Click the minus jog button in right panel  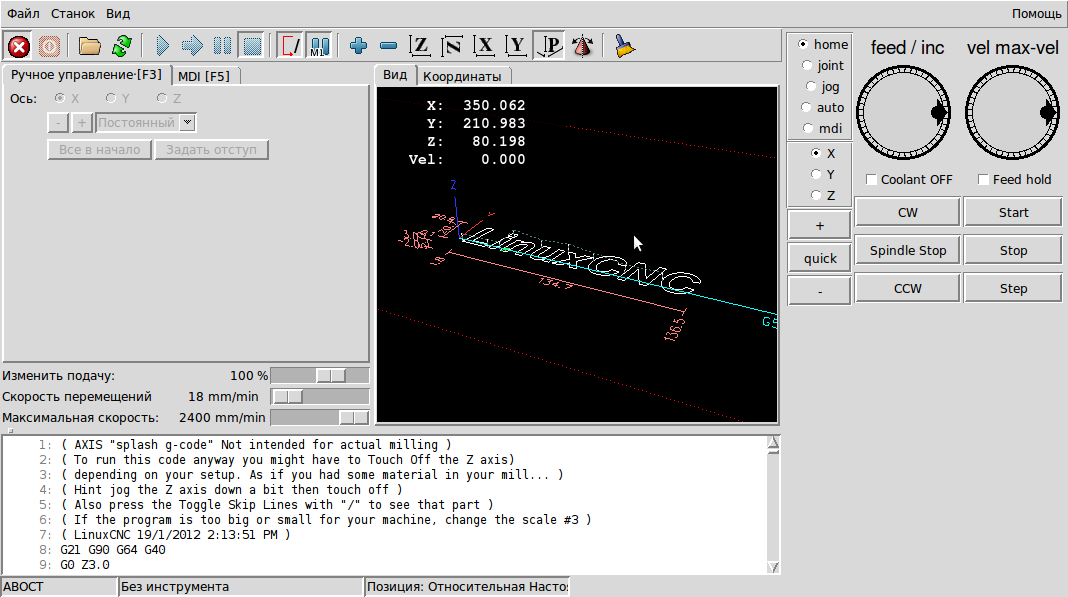point(819,292)
